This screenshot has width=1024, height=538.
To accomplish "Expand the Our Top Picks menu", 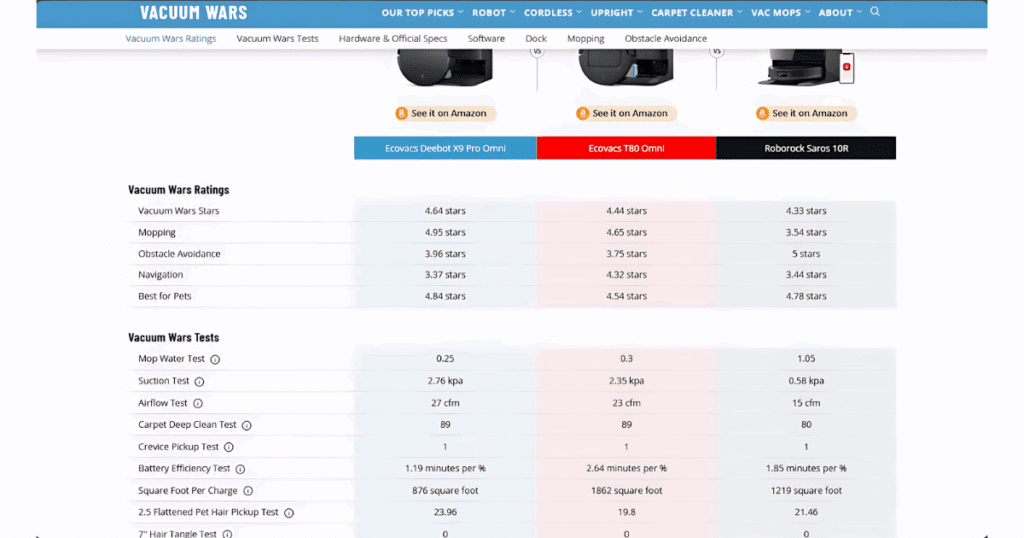I will coord(422,13).
